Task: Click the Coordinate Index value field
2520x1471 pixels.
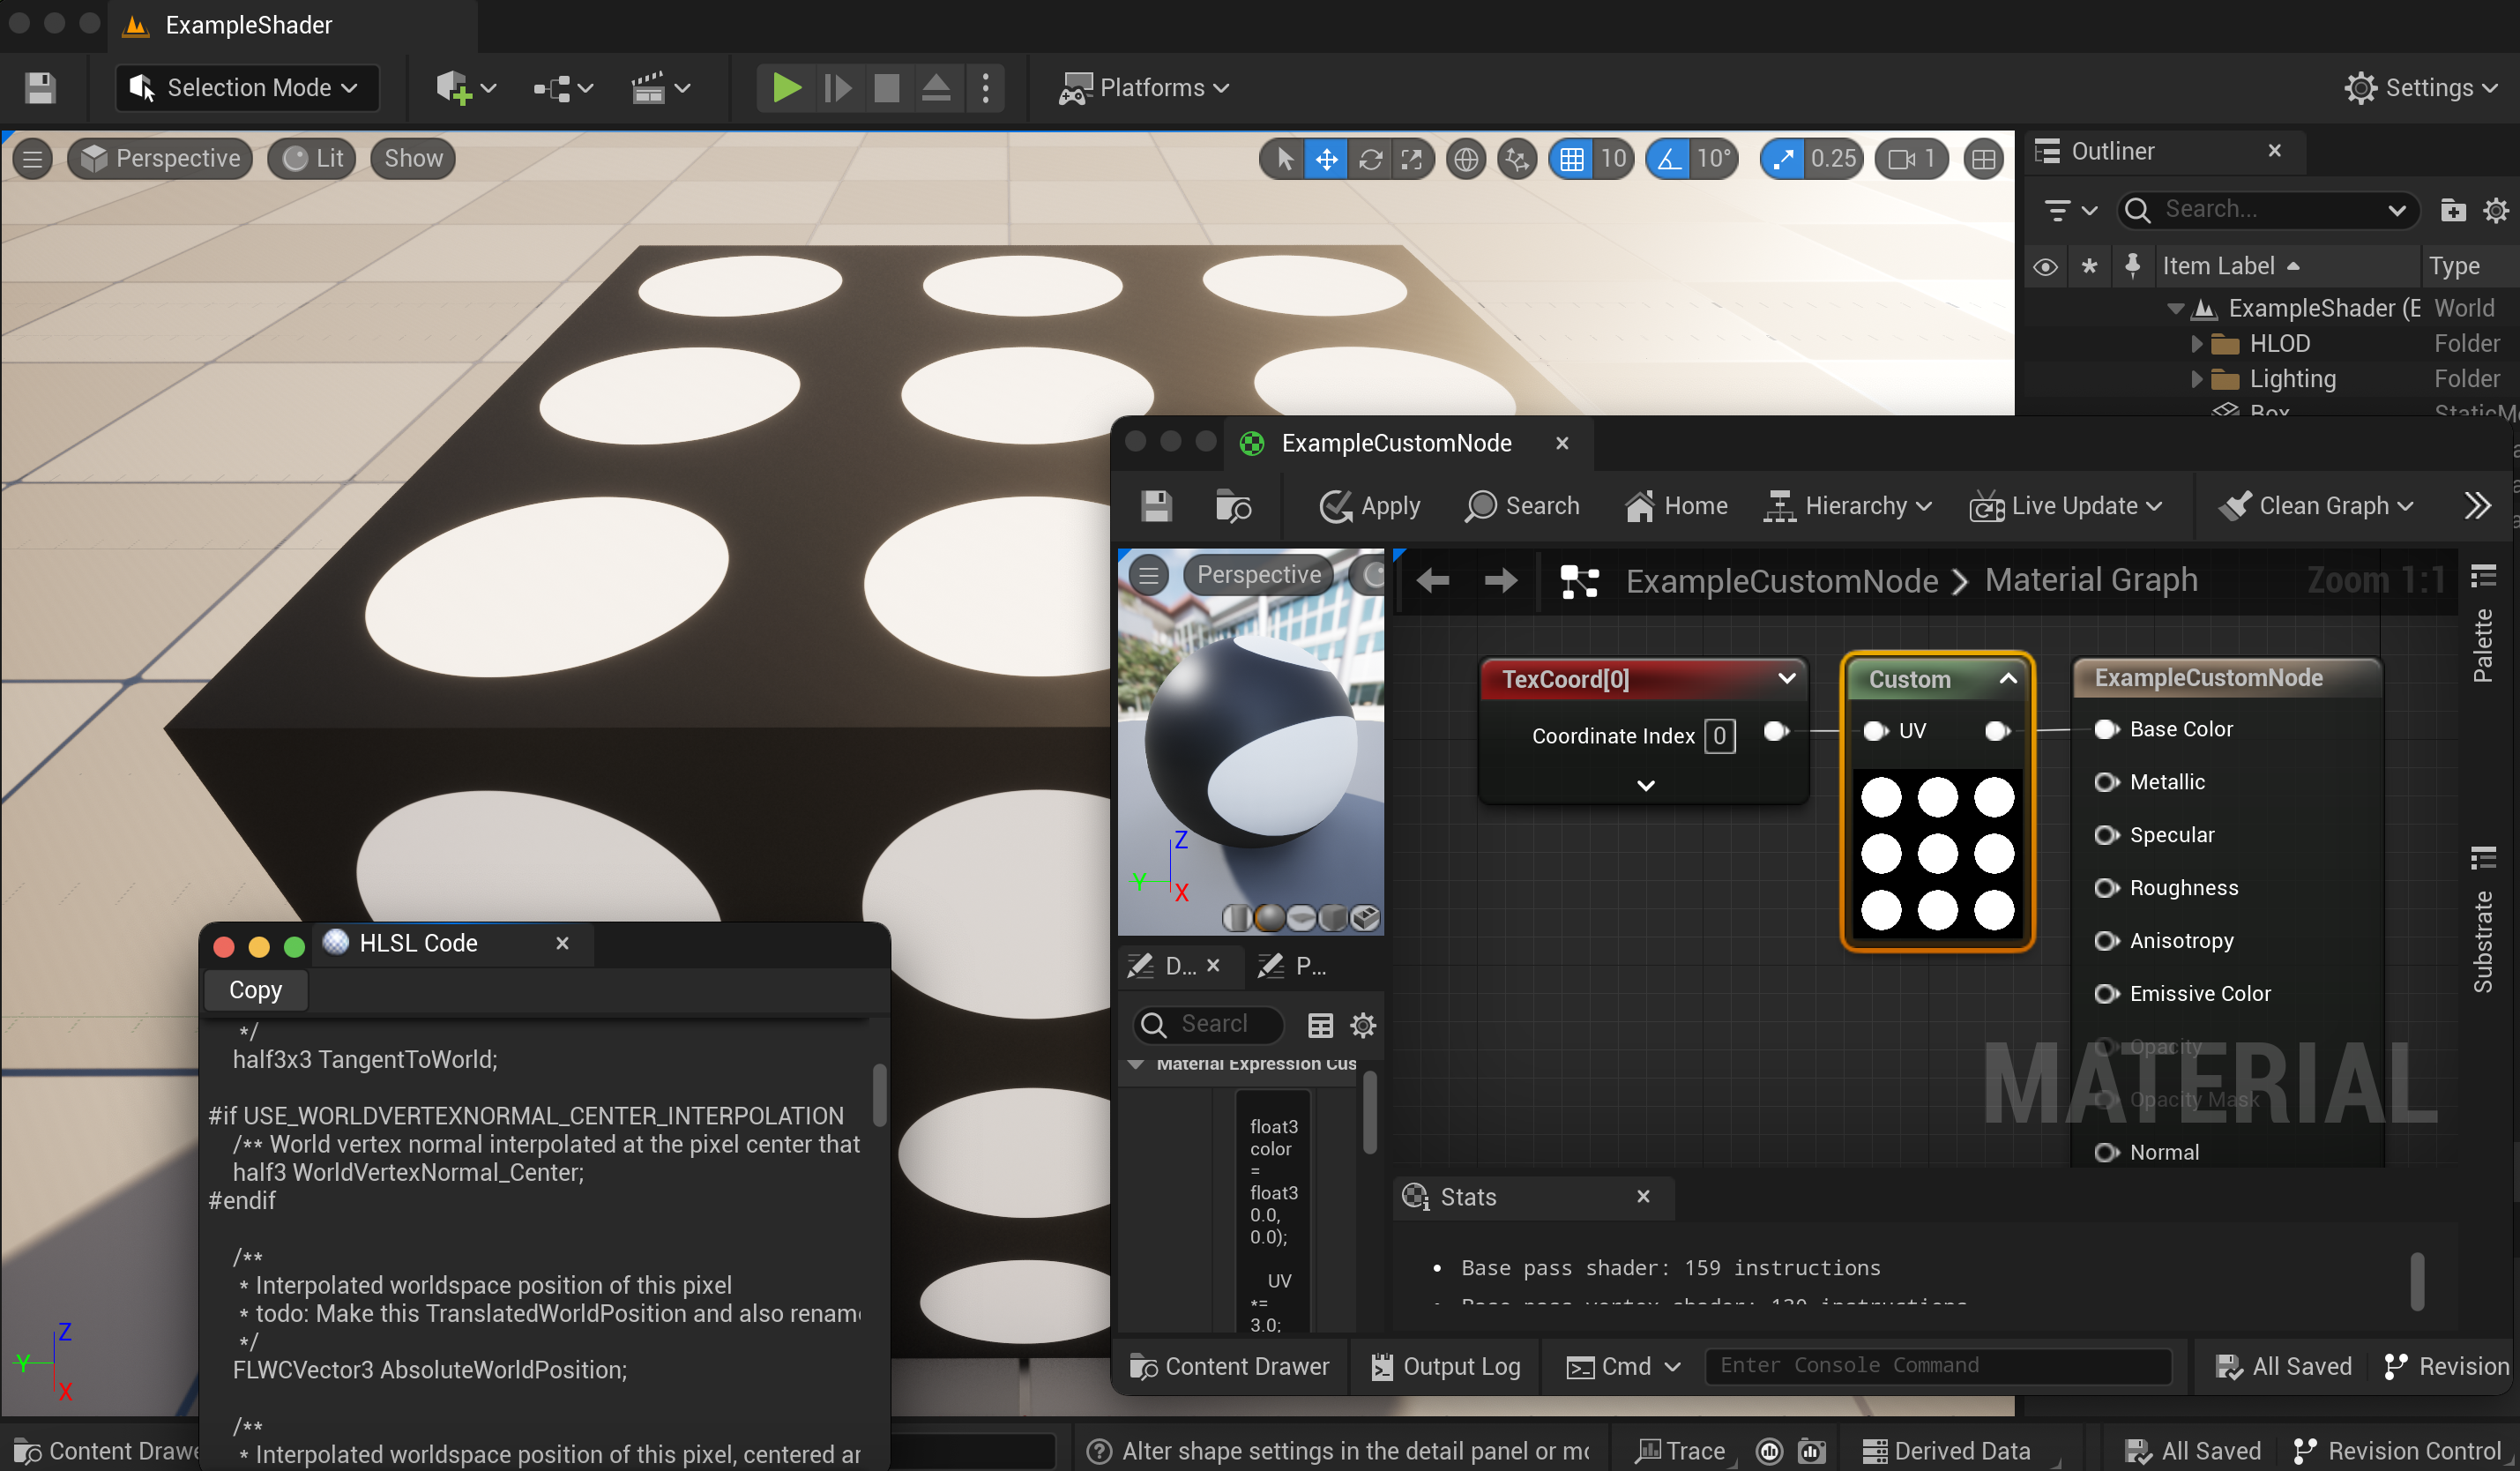Action: pyautogui.click(x=1719, y=736)
